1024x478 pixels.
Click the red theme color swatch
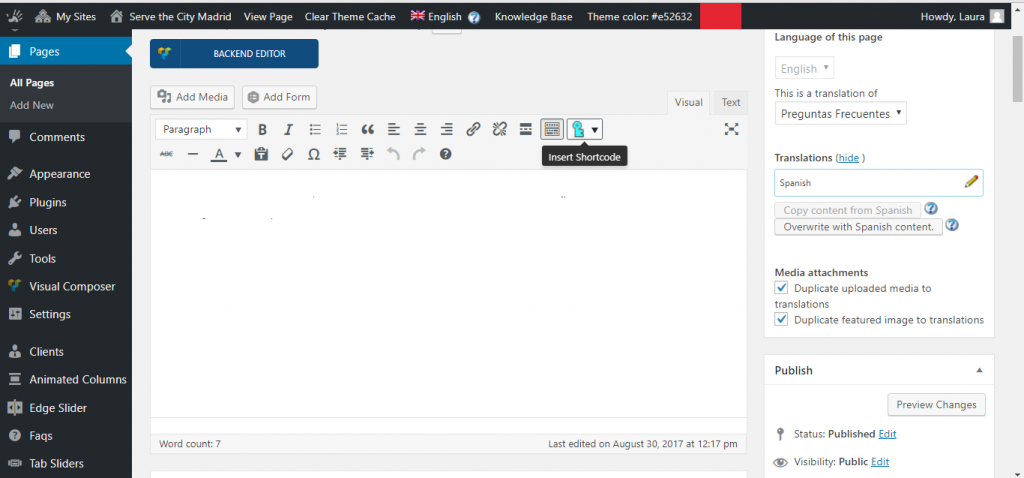[720, 16]
